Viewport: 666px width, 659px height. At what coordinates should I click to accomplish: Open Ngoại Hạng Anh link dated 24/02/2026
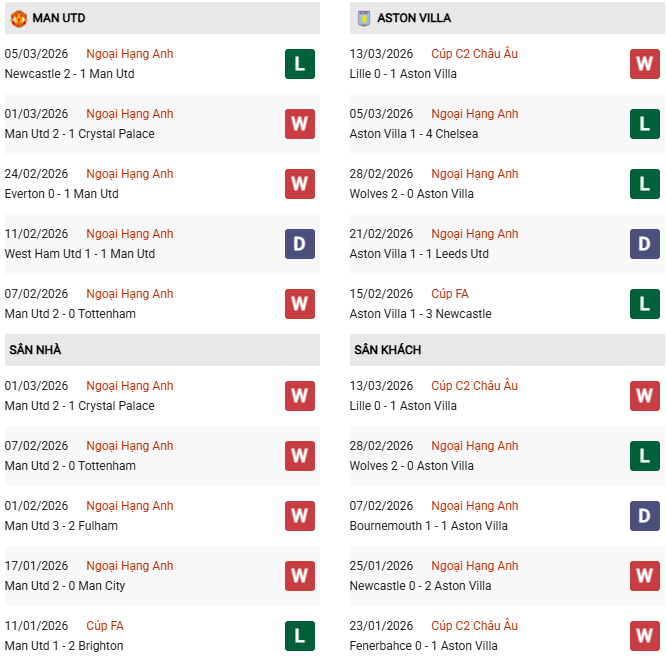coord(130,174)
